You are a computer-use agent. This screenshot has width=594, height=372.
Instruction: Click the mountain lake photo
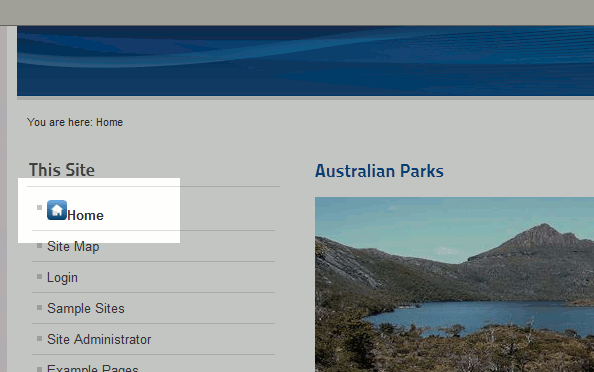(x=454, y=284)
